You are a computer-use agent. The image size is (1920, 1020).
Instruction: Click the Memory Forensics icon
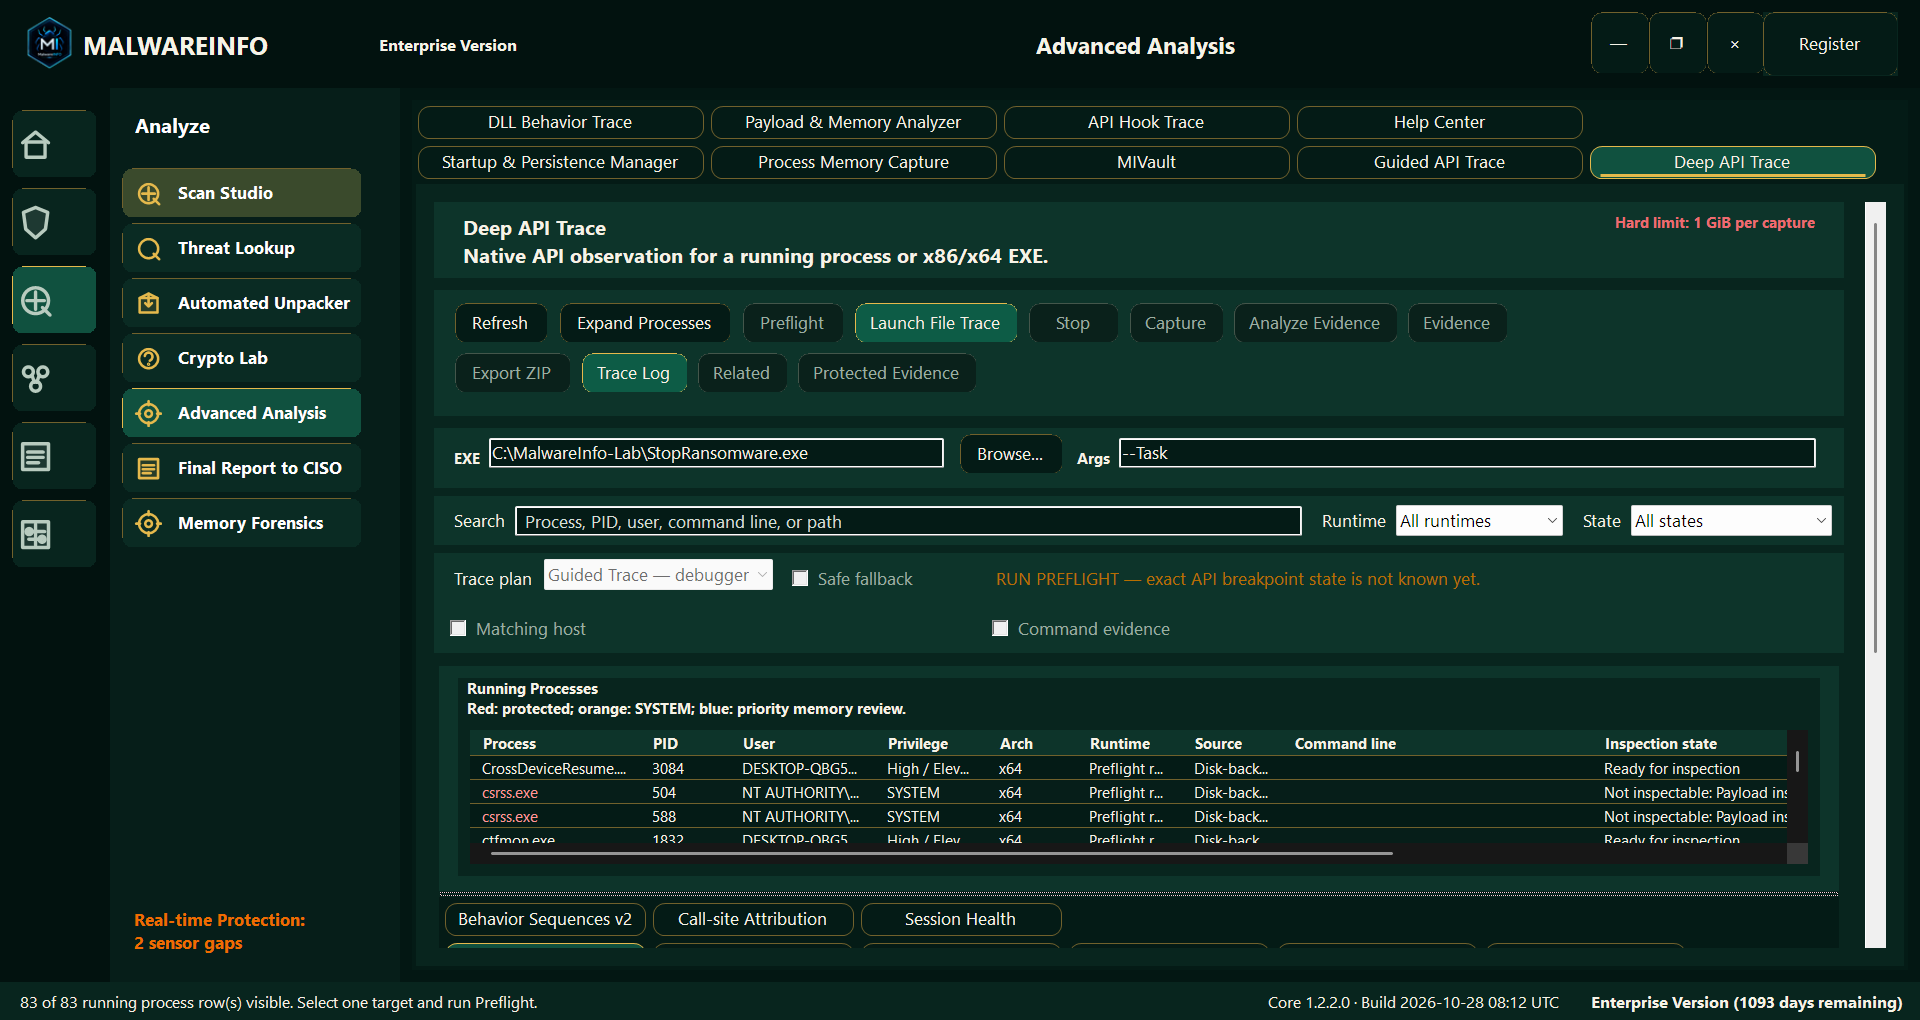(x=149, y=524)
